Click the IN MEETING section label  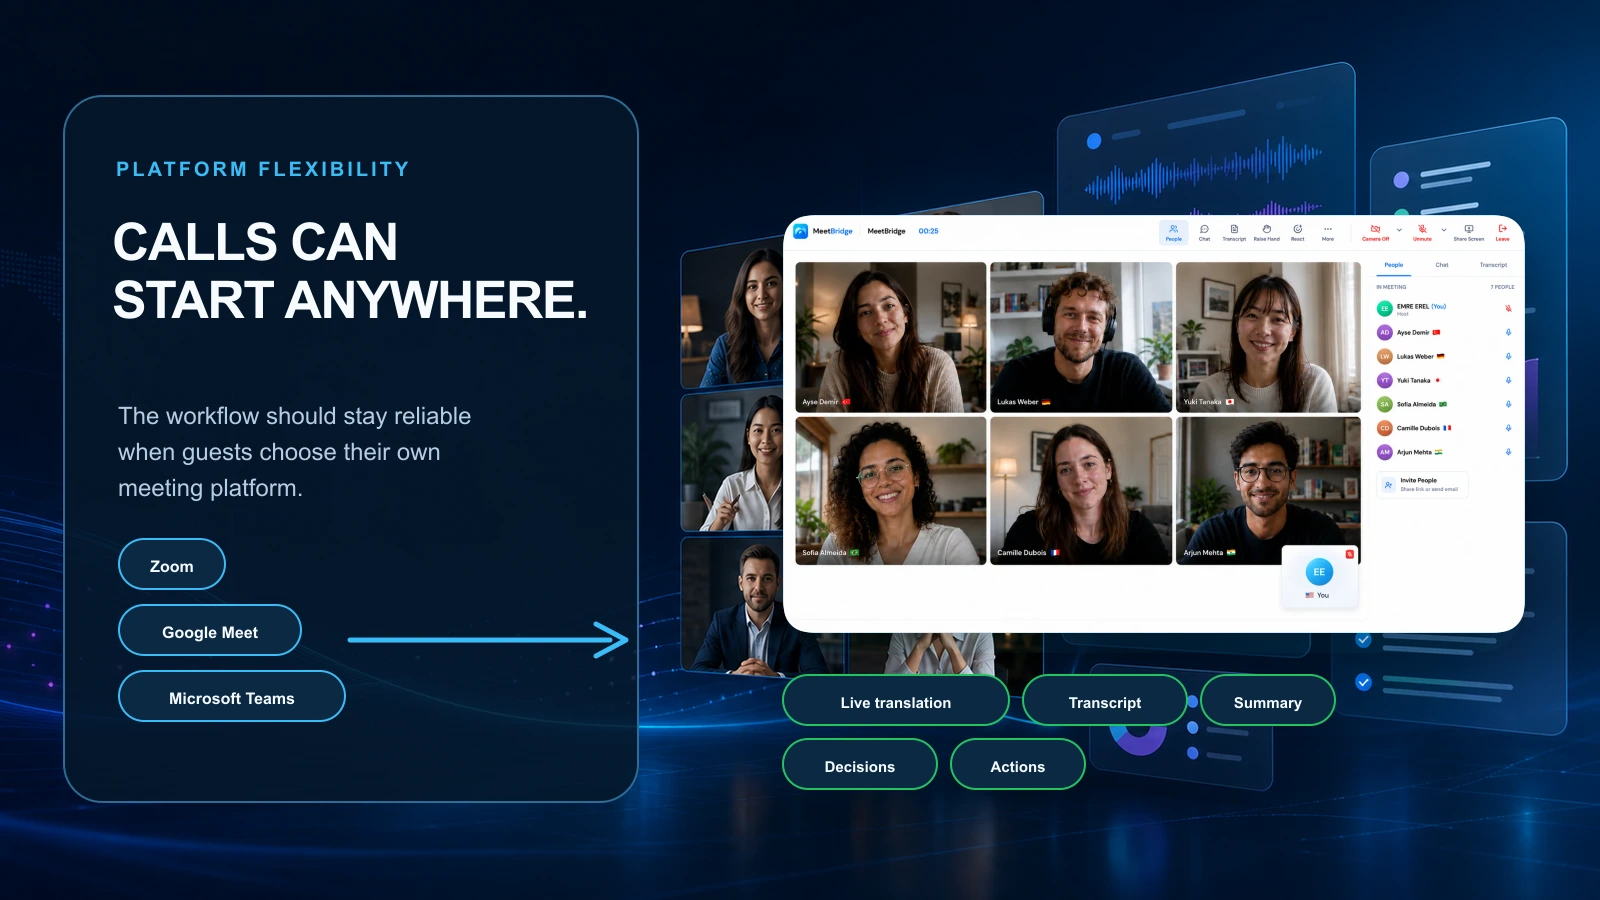point(1391,287)
